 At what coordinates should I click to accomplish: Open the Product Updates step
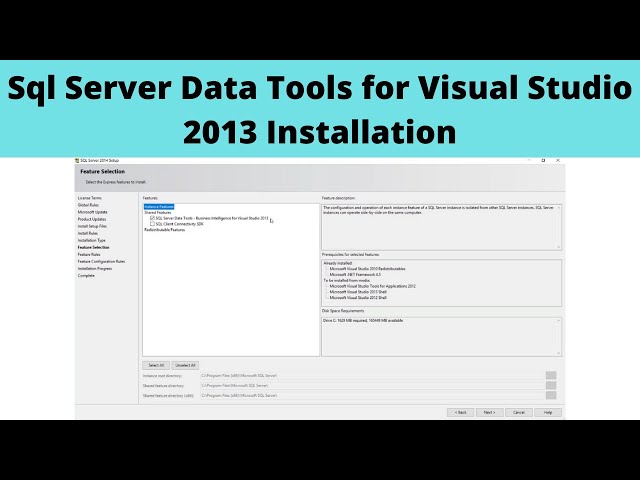tap(92, 219)
